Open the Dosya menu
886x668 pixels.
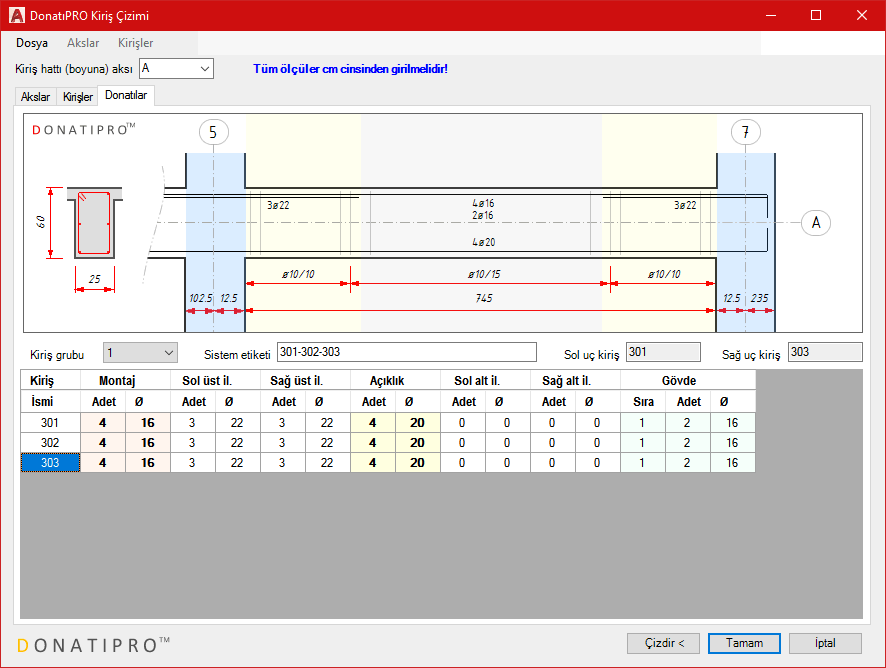32,43
